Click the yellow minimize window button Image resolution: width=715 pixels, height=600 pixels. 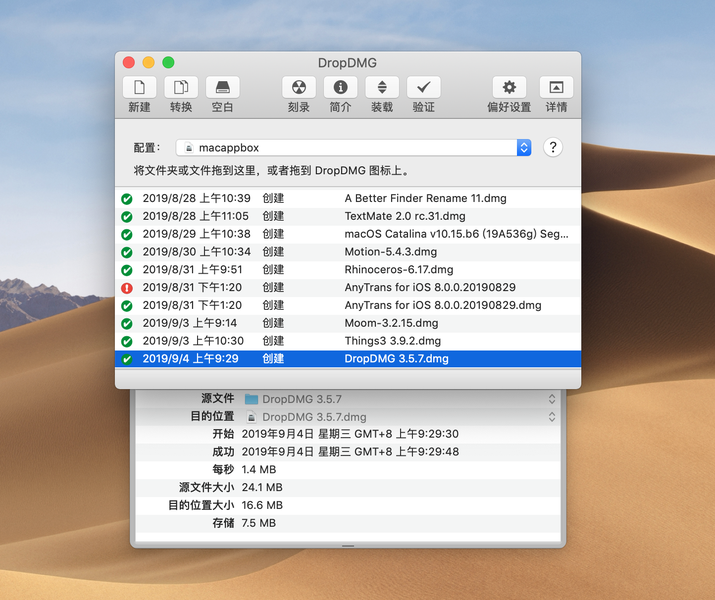coord(149,62)
